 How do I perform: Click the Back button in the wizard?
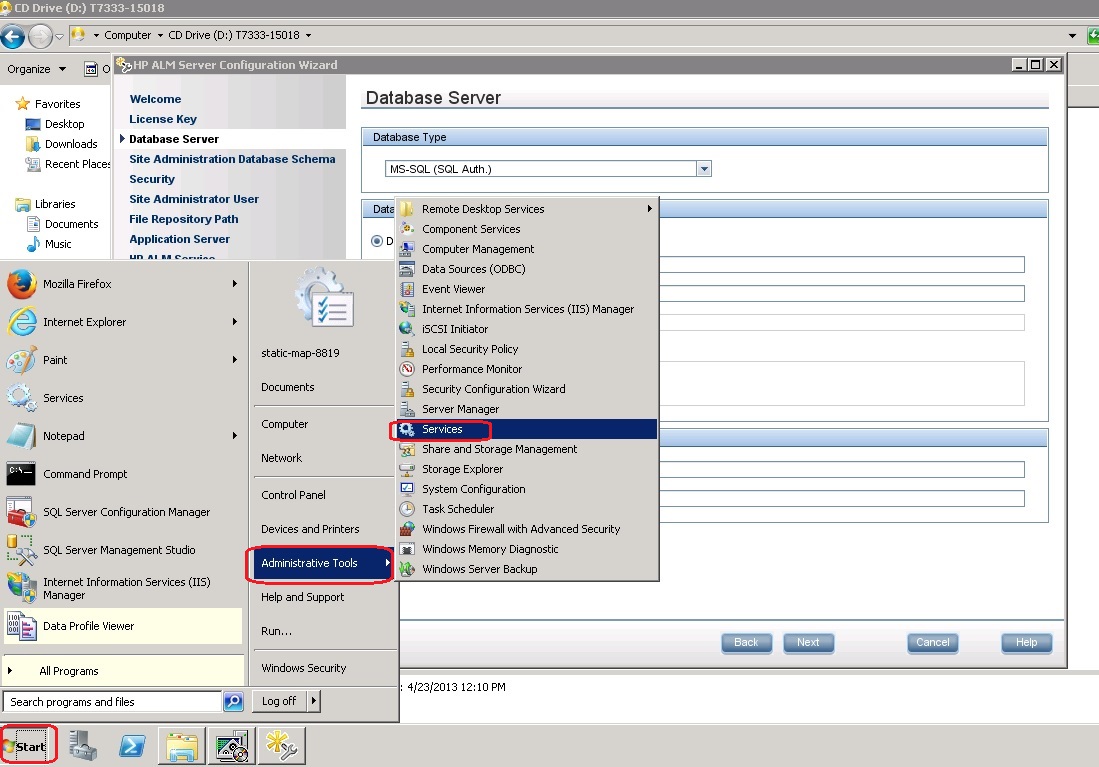tap(746, 643)
